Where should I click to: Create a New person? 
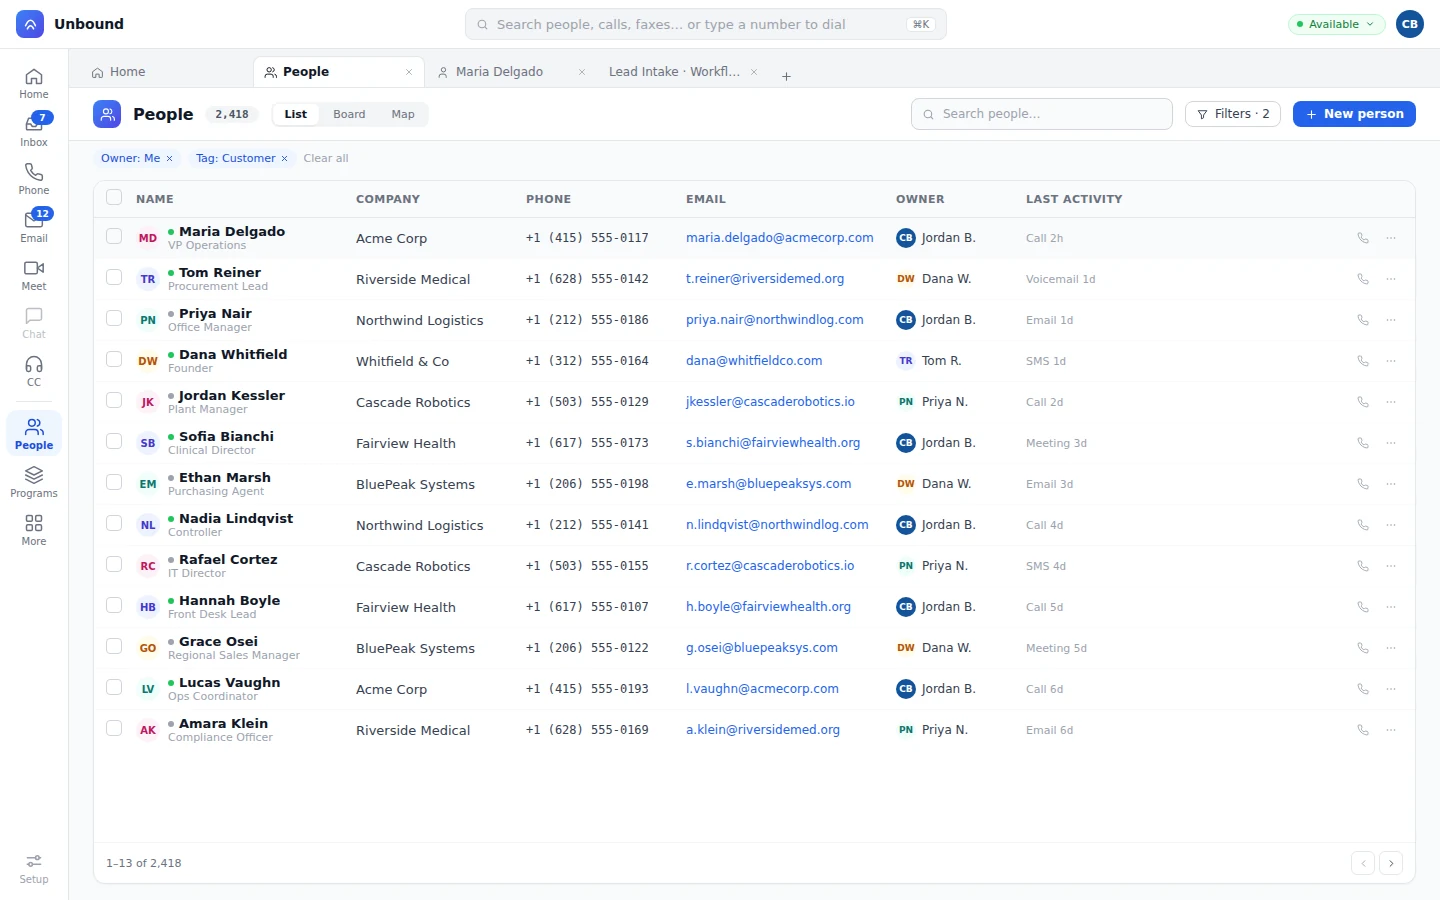pyautogui.click(x=1354, y=114)
